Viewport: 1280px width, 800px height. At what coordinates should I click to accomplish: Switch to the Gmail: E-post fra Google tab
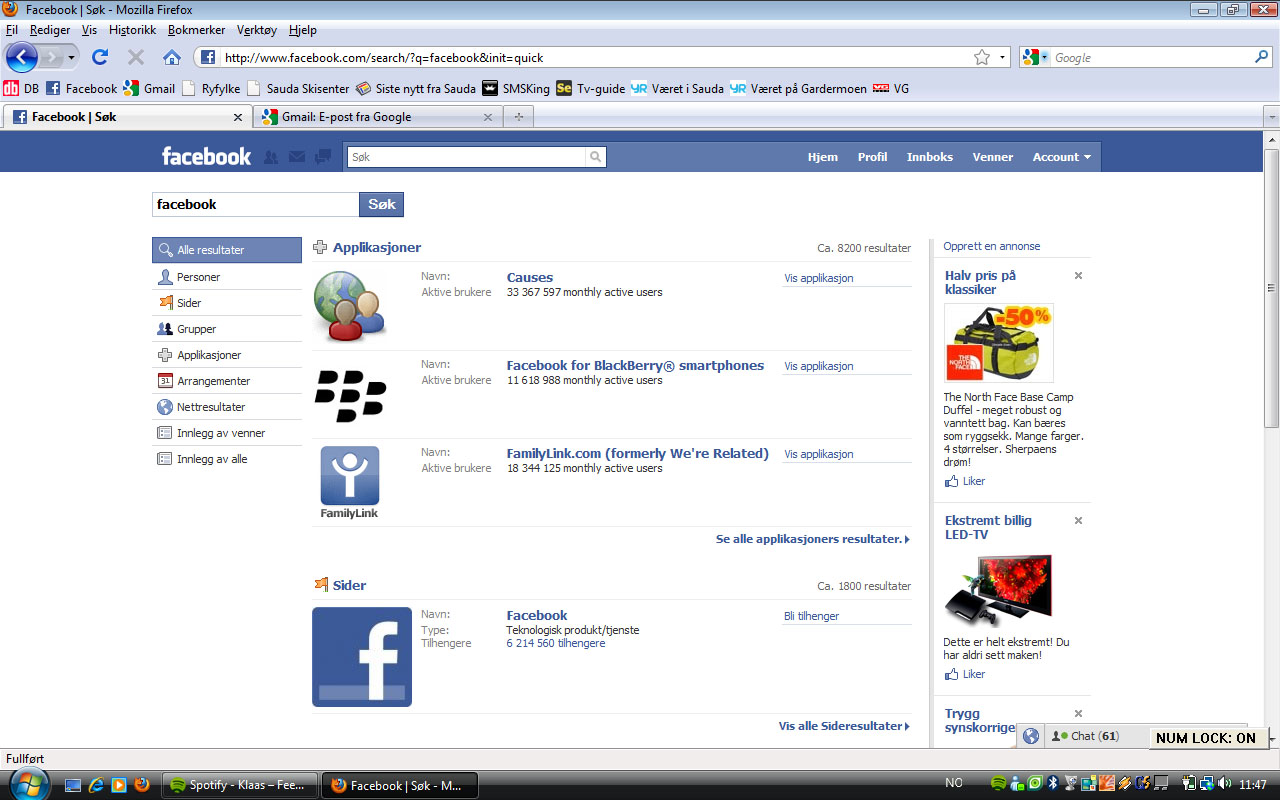point(377,117)
